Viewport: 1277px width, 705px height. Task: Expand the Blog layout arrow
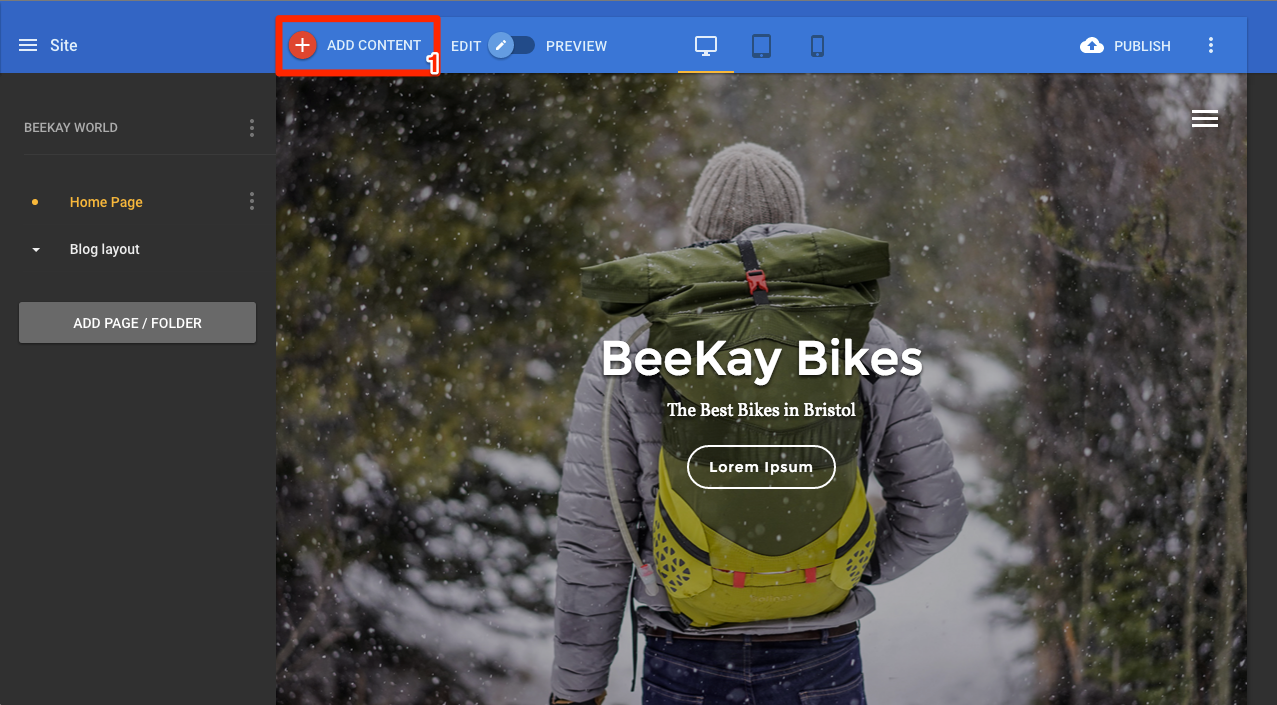36,250
